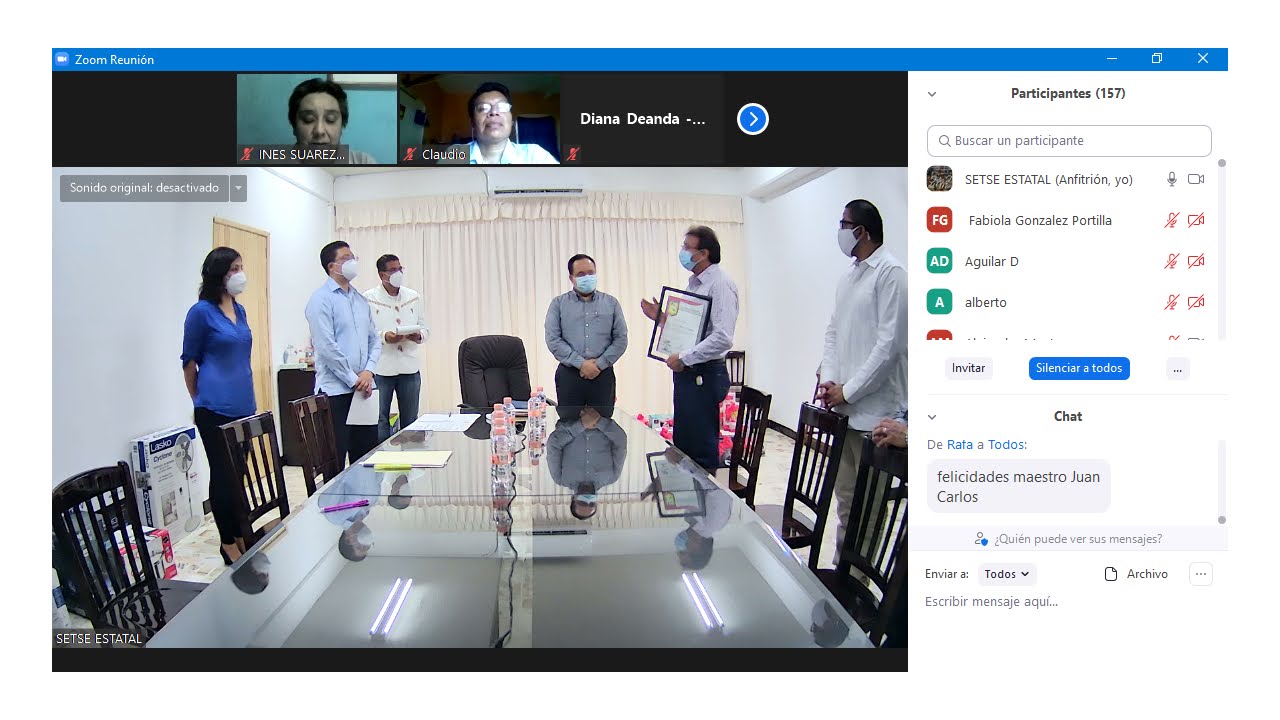The height and width of the screenshot is (720, 1280).
Task: Click ¿Quién puede ver sus mensajes? link
Action: pos(1078,539)
